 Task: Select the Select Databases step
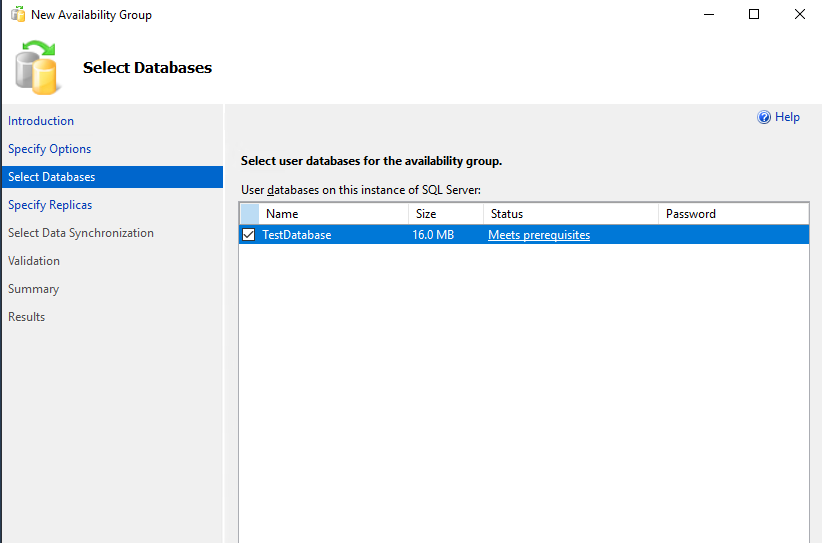tap(112, 177)
